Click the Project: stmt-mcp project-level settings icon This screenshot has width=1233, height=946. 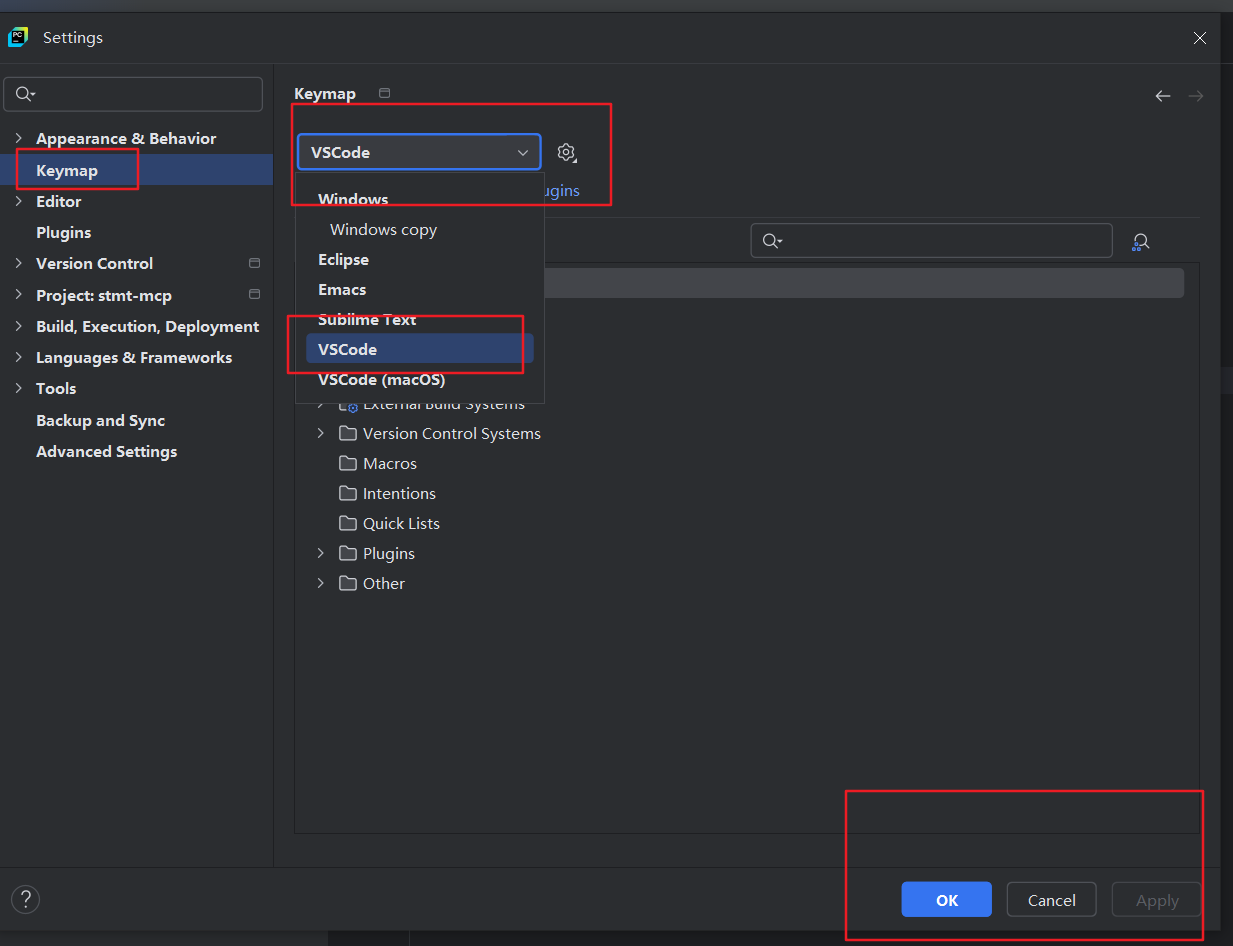click(254, 295)
